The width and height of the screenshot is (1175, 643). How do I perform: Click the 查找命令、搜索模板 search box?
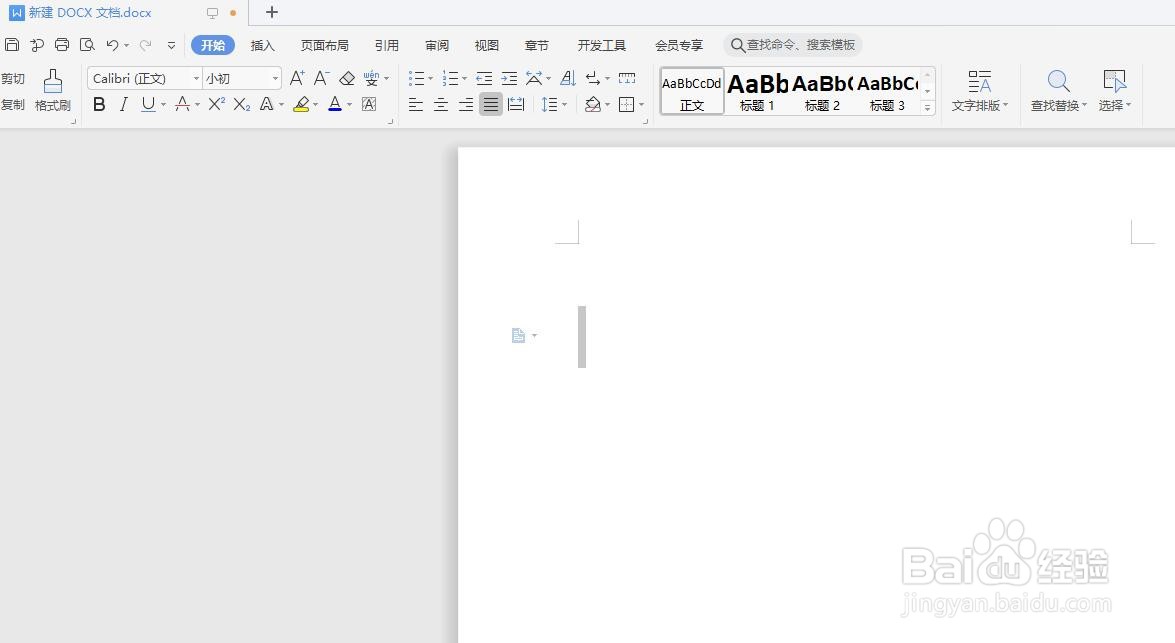pos(793,45)
